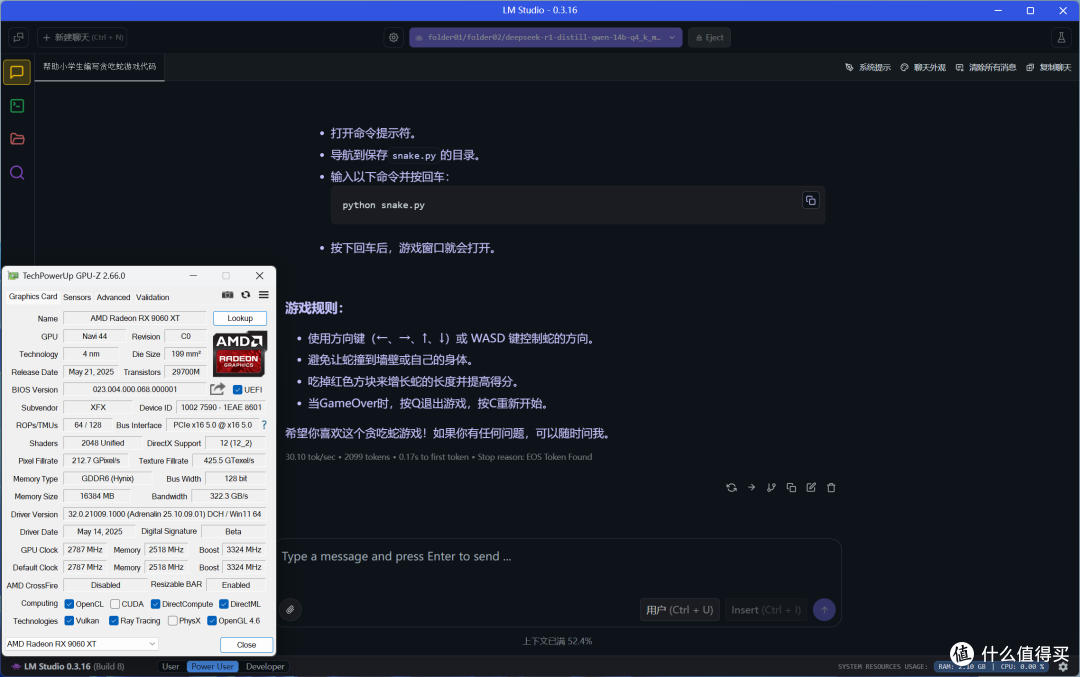This screenshot has width=1080, height=677.
Task: Select the Driver Version field value
Action: click(x=165, y=514)
